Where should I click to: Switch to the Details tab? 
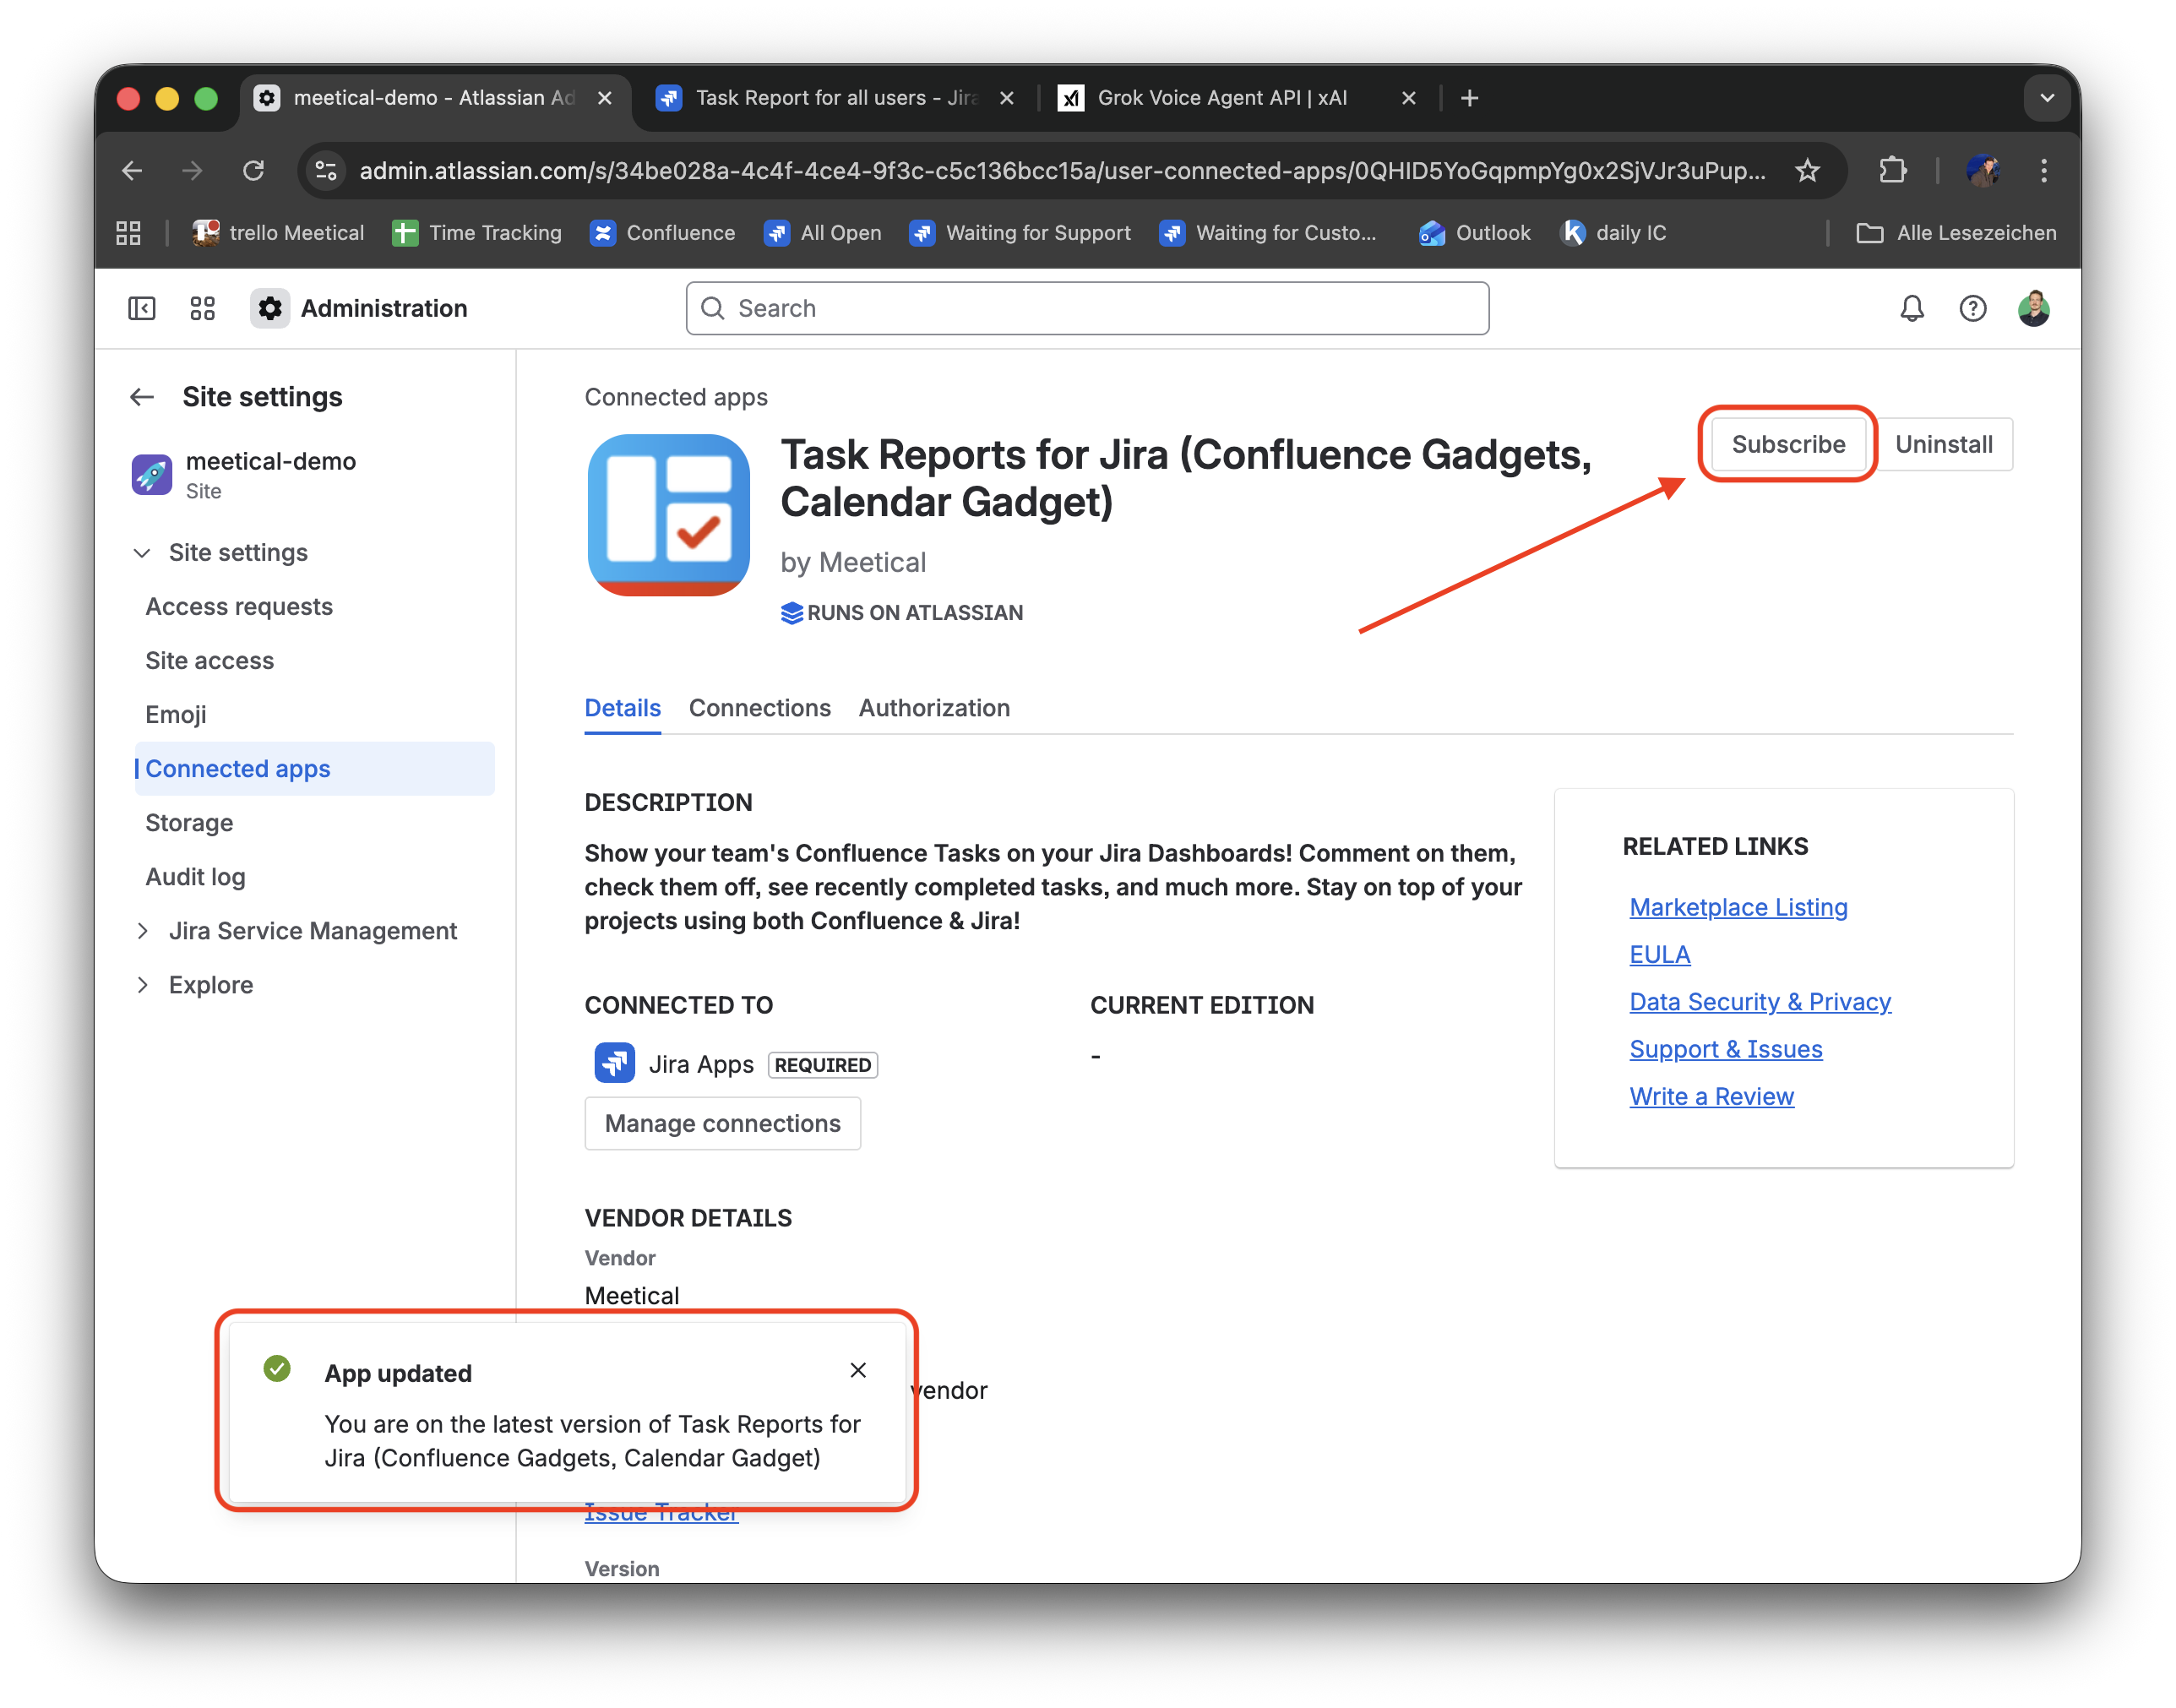click(x=622, y=708)
